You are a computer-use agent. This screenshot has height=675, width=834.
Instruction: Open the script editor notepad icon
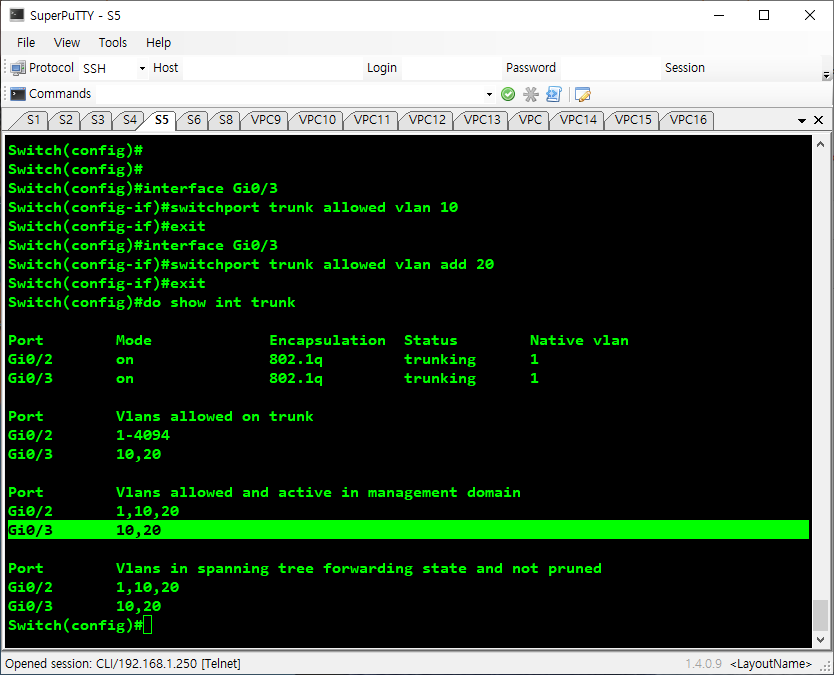click(x=582, y=94)
